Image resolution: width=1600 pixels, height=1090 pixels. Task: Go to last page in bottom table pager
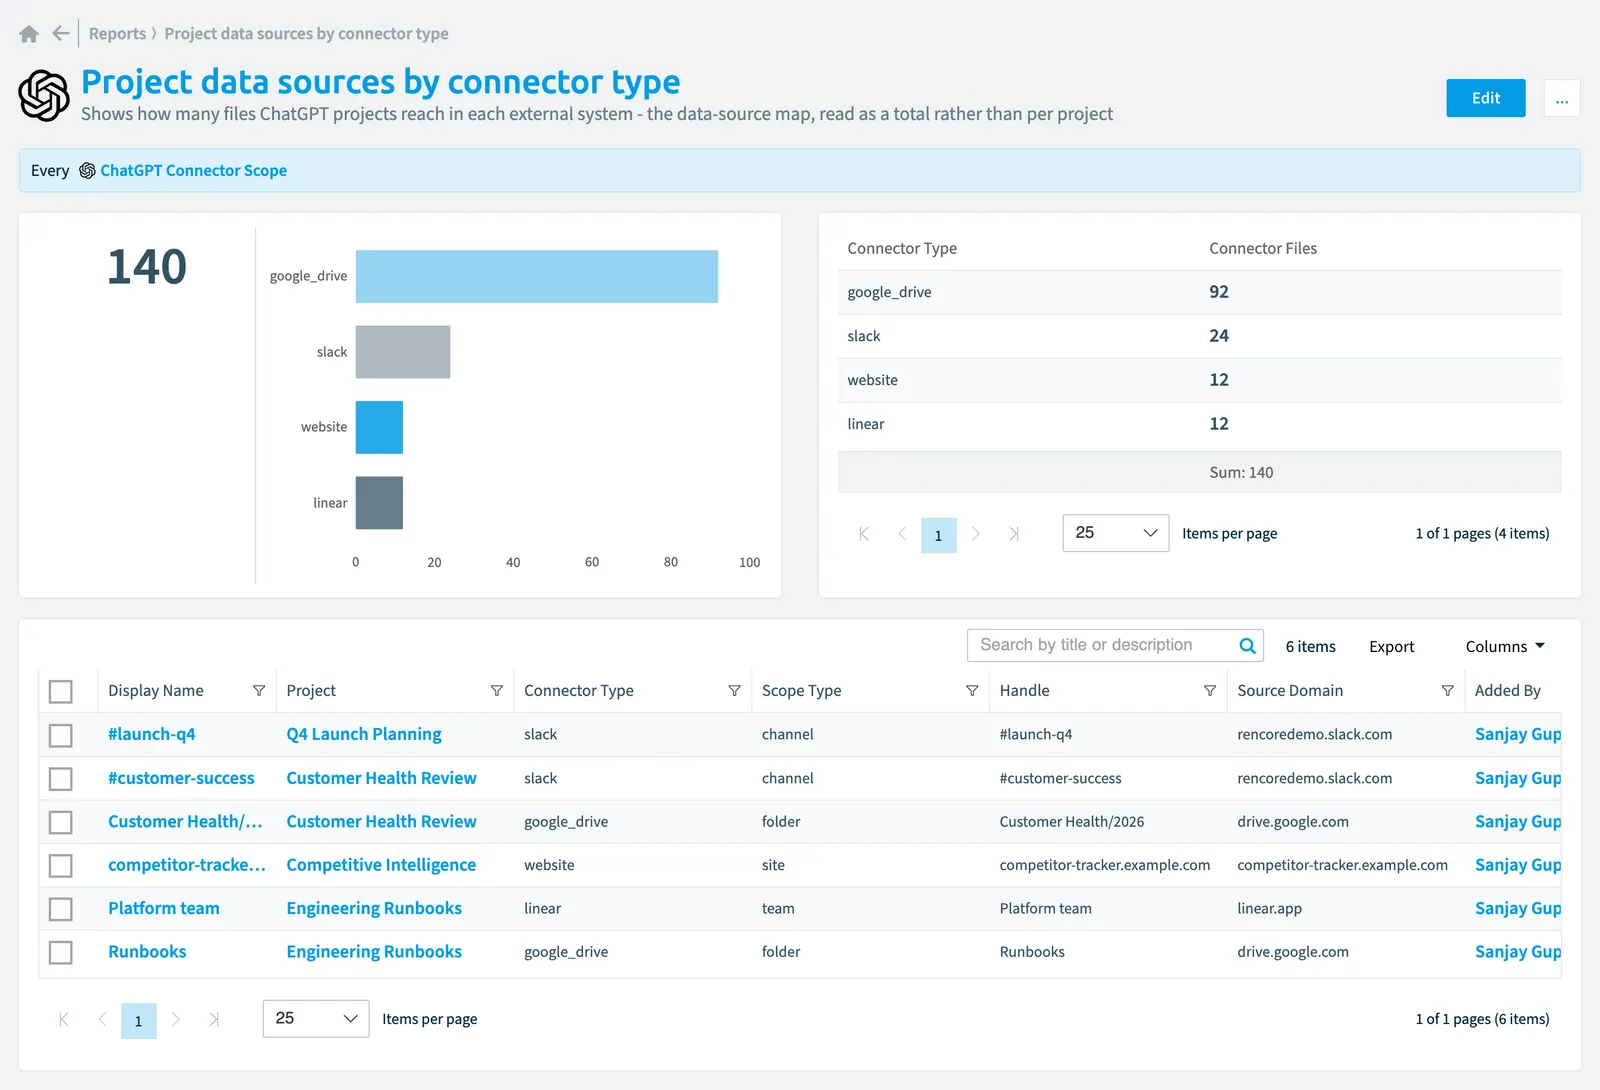coord(214,1020)
